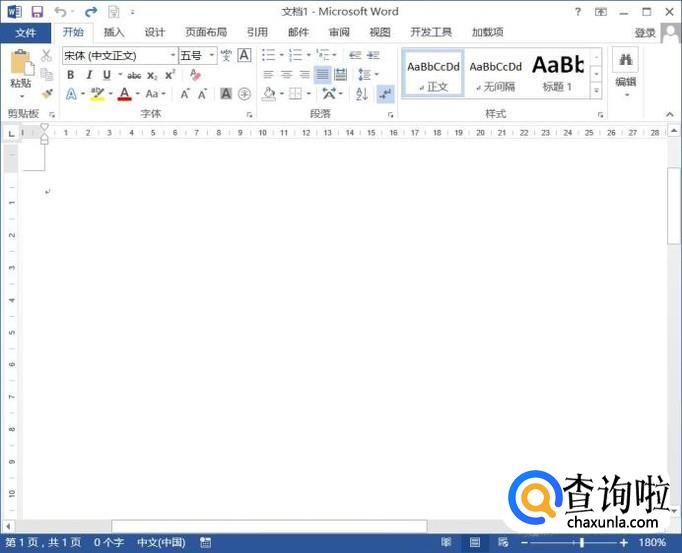Toggle show/hide paragraph marks

385,94
